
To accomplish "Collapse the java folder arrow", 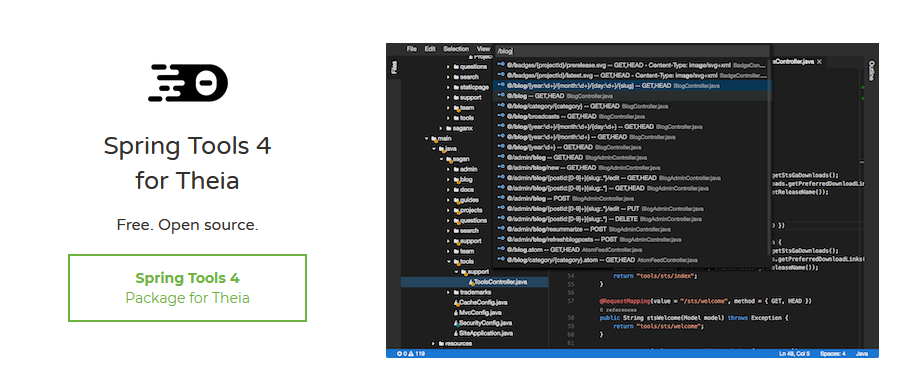I will [x=434, y=149].
